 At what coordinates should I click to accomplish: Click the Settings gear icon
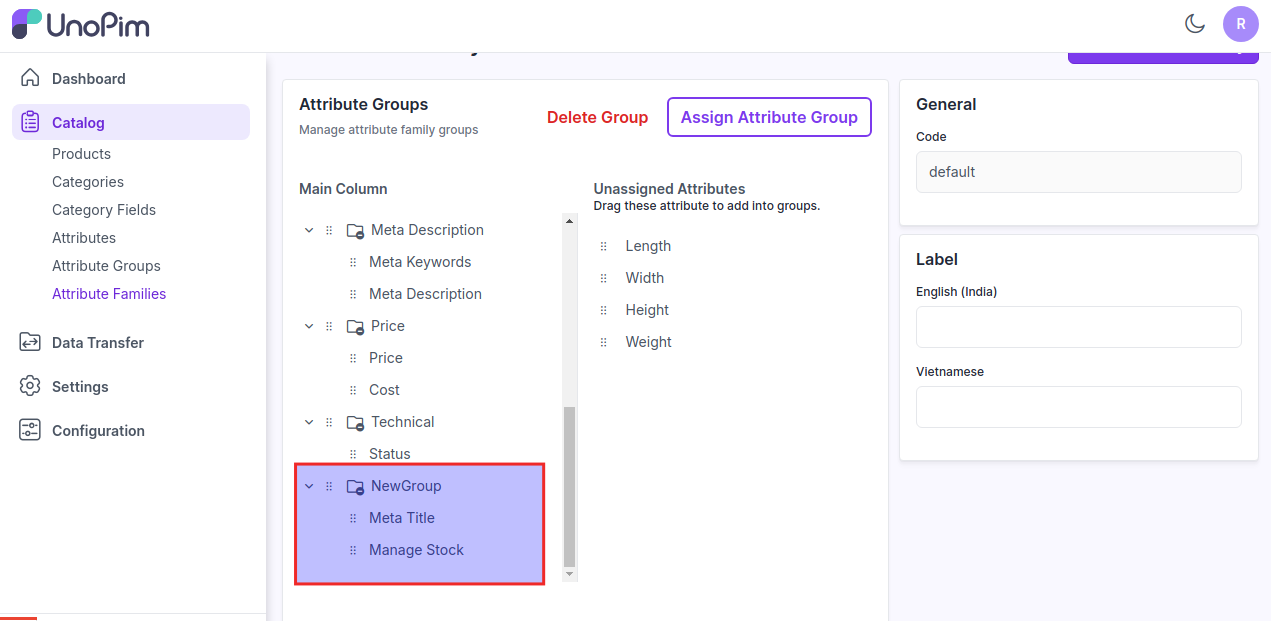(x=31, y=386)
